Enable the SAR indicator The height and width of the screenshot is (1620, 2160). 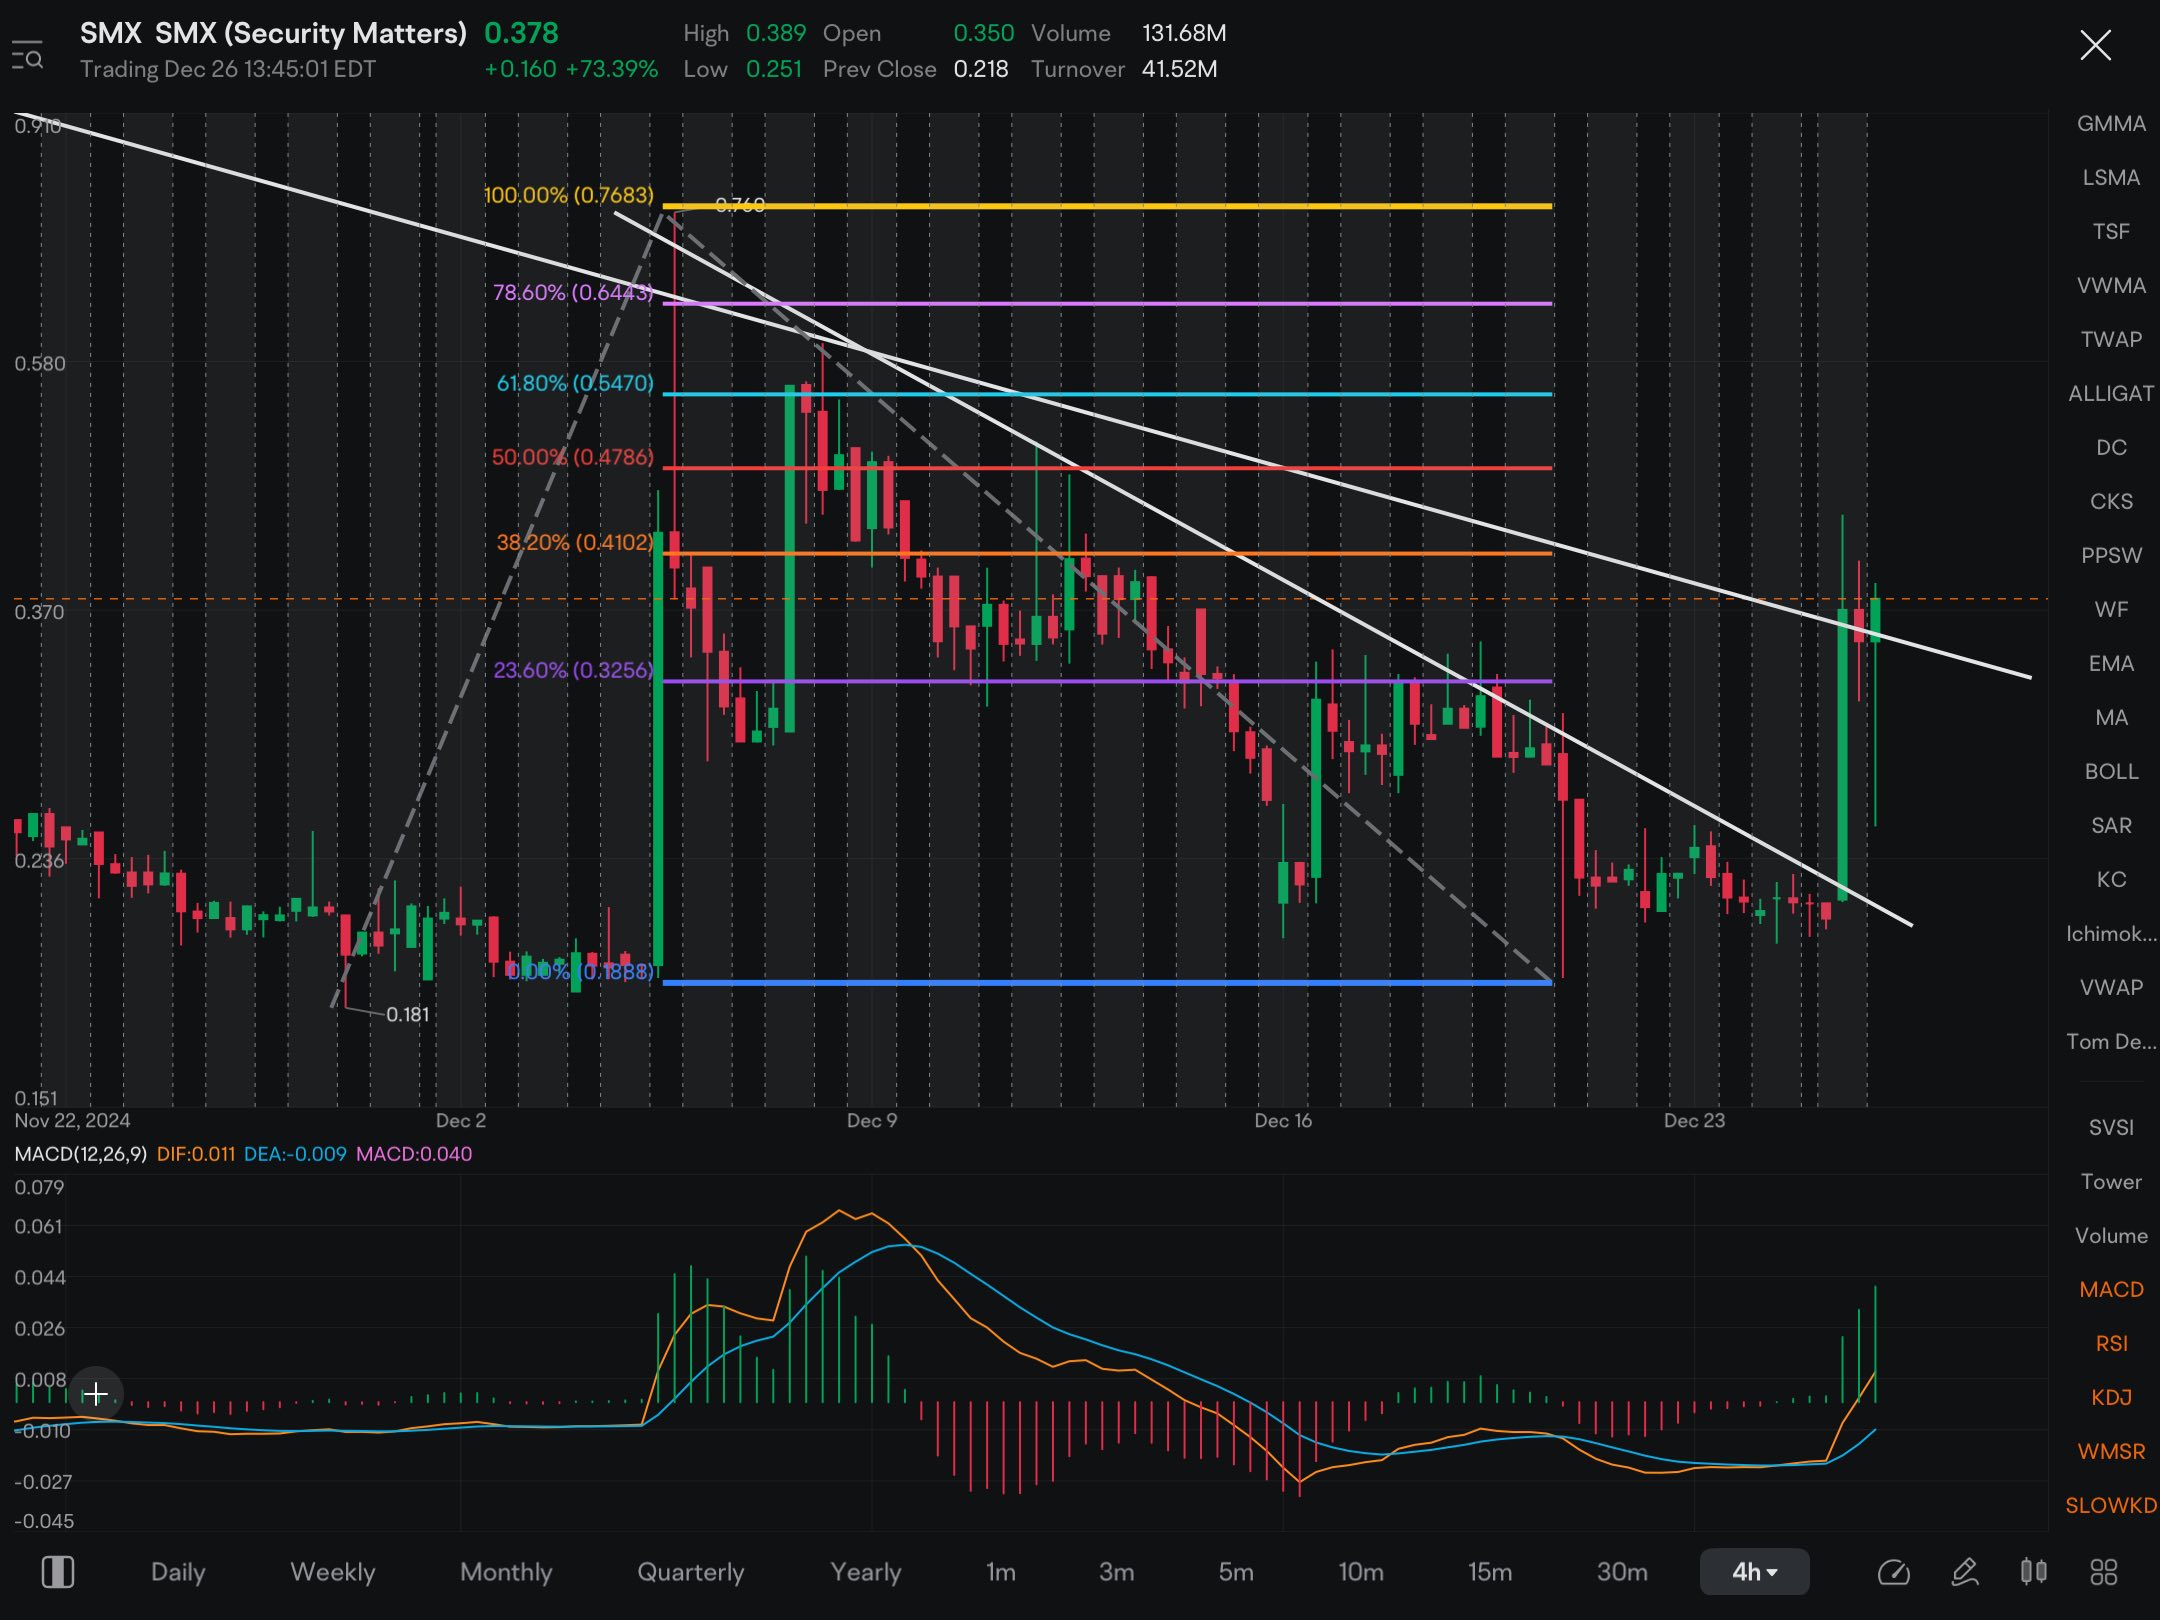[2111, 825]
